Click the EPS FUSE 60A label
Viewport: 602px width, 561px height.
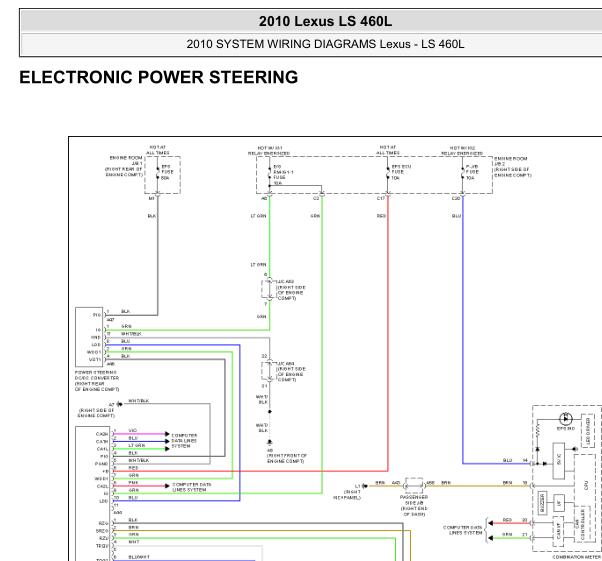(x=167, y=172)
